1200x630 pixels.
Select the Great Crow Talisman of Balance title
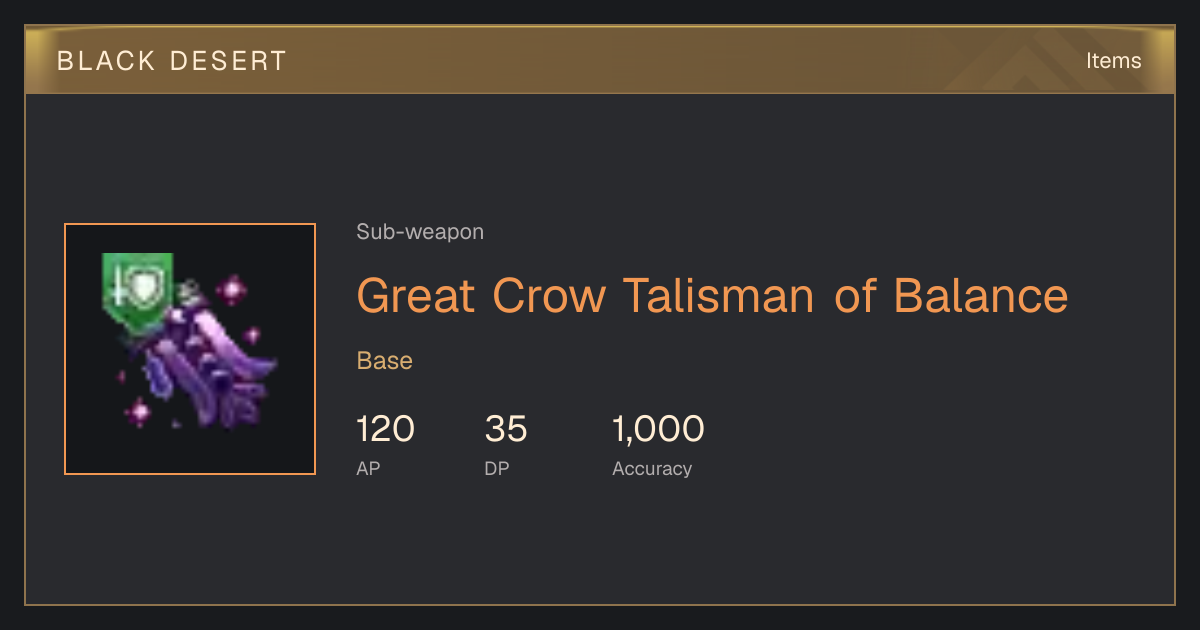click(712, 296)
